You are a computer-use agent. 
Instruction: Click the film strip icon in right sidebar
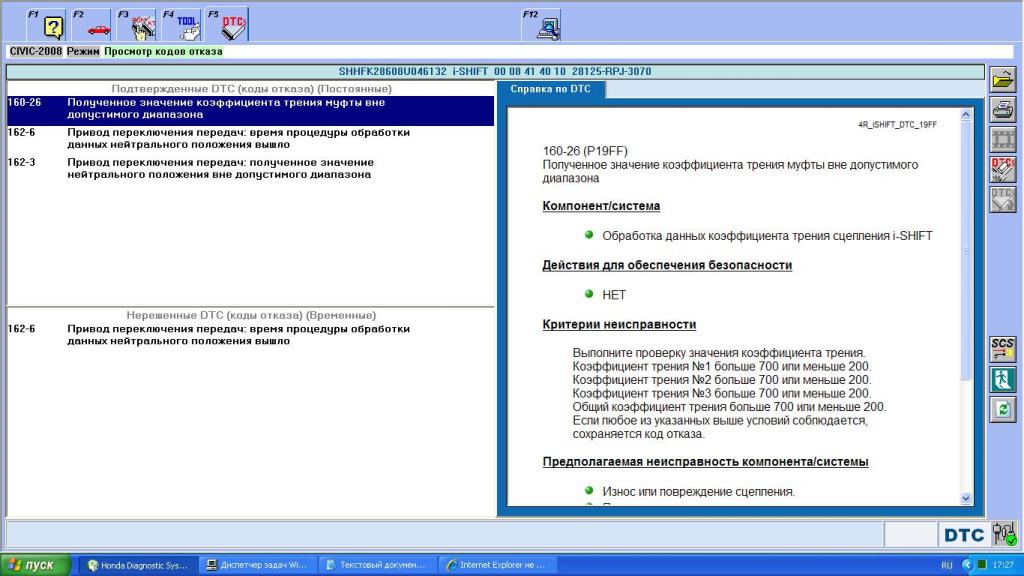(x=1002, y=139)
